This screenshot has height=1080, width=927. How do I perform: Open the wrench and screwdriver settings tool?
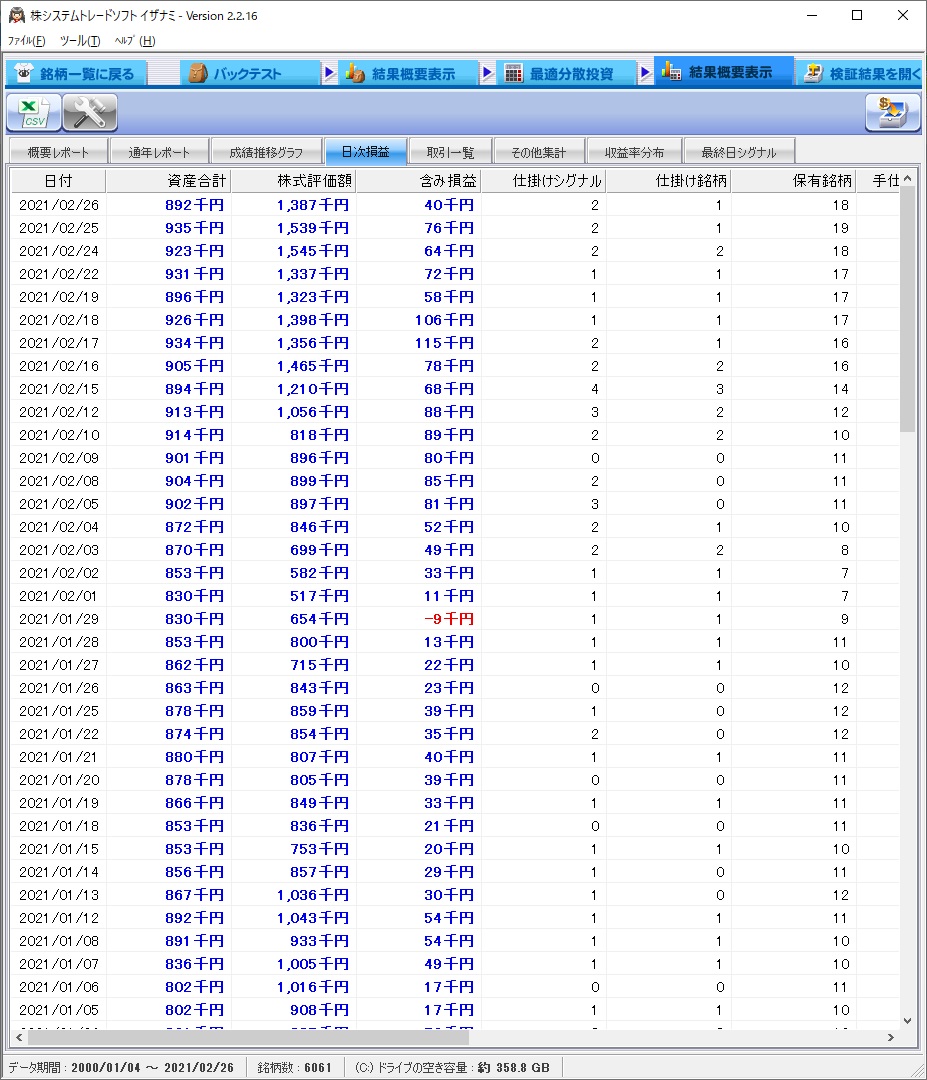(x=90, y=113)
